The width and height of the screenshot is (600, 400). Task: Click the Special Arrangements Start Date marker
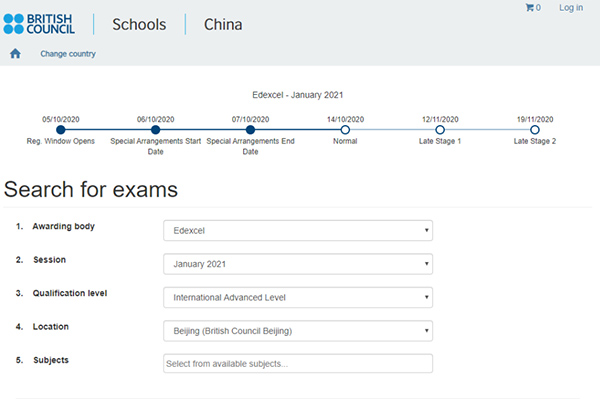tap(155, 130)
